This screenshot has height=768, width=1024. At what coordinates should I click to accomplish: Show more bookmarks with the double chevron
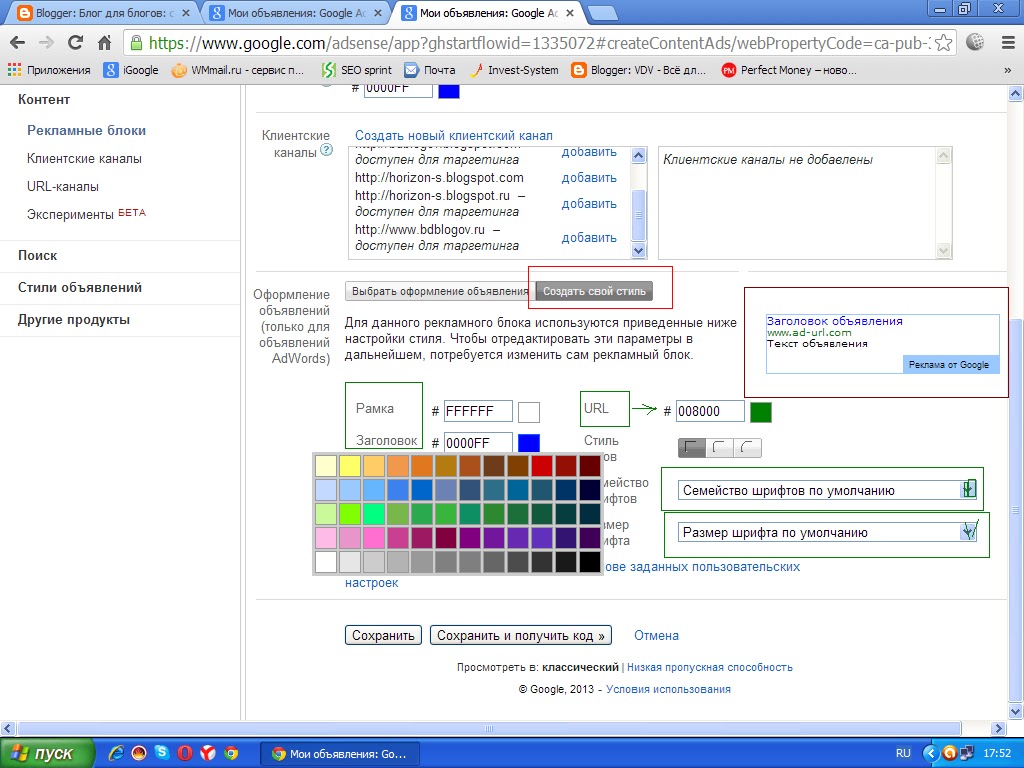point(1007,70)
